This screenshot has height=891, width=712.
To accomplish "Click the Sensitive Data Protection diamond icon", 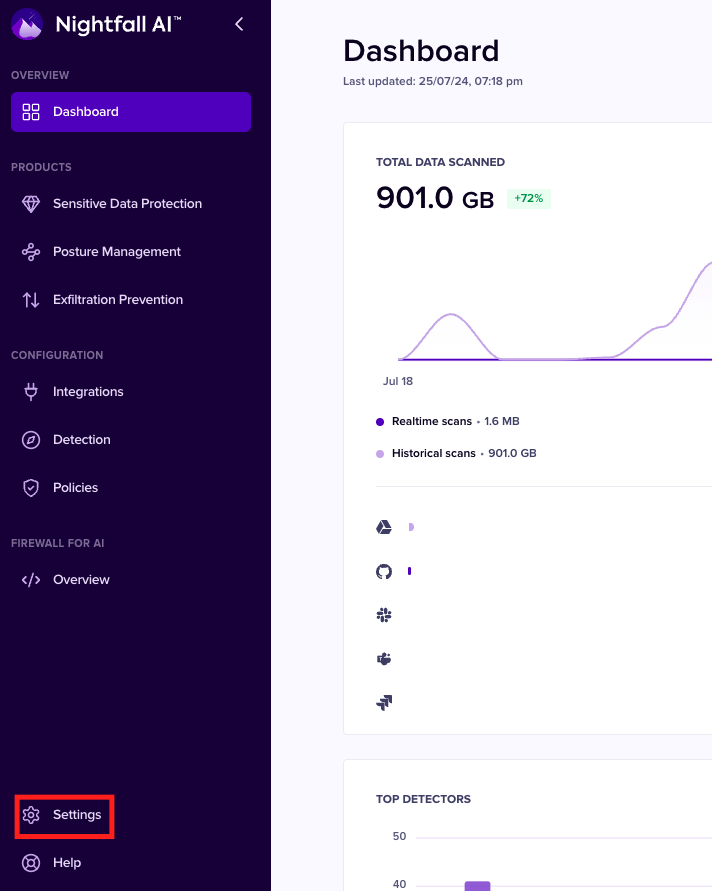I will point(31,204).
